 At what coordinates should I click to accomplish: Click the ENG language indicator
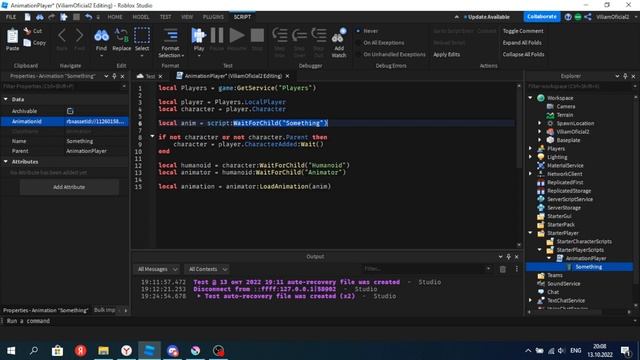(576, 351)
